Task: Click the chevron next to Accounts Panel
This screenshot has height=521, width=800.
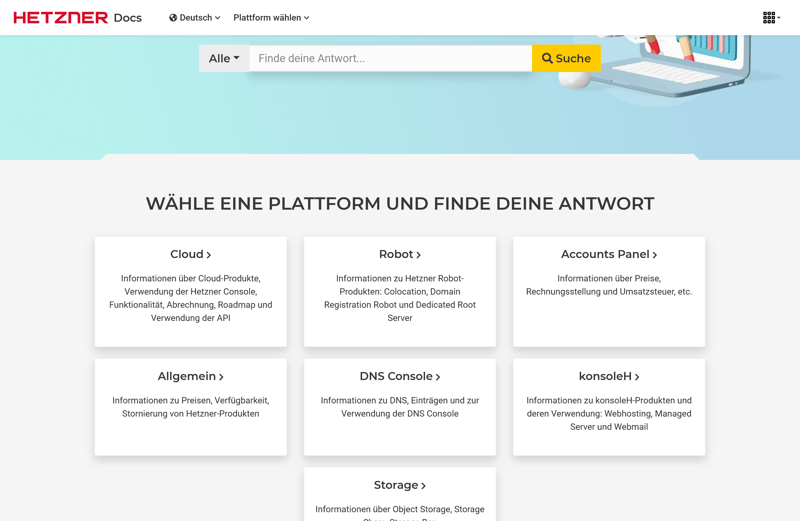Action: click(x=655, y=256)
